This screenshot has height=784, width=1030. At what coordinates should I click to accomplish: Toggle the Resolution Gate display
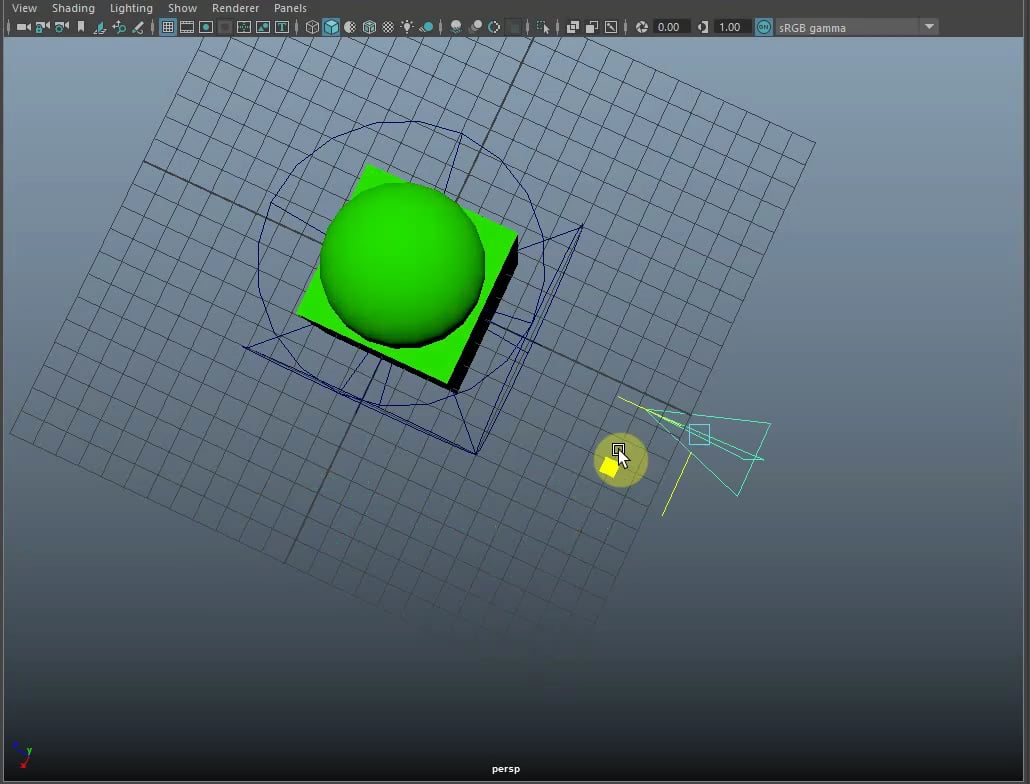206,27
